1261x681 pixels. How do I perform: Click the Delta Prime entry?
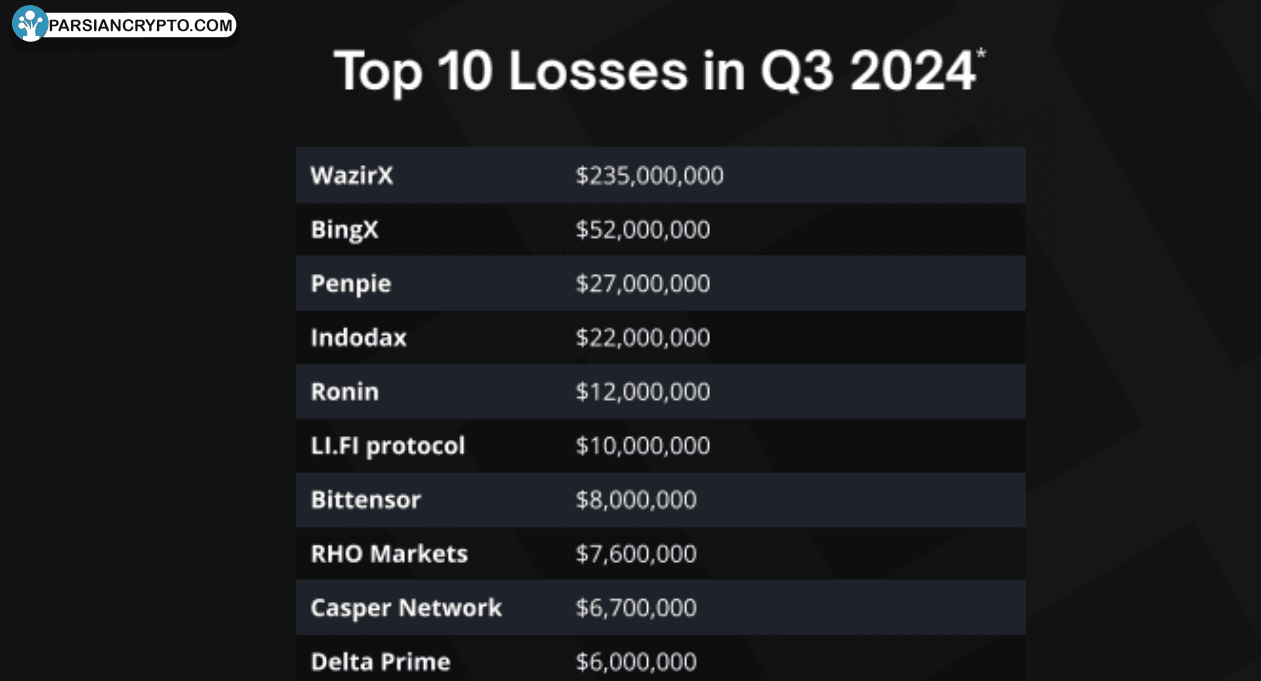tap(380, 662)
